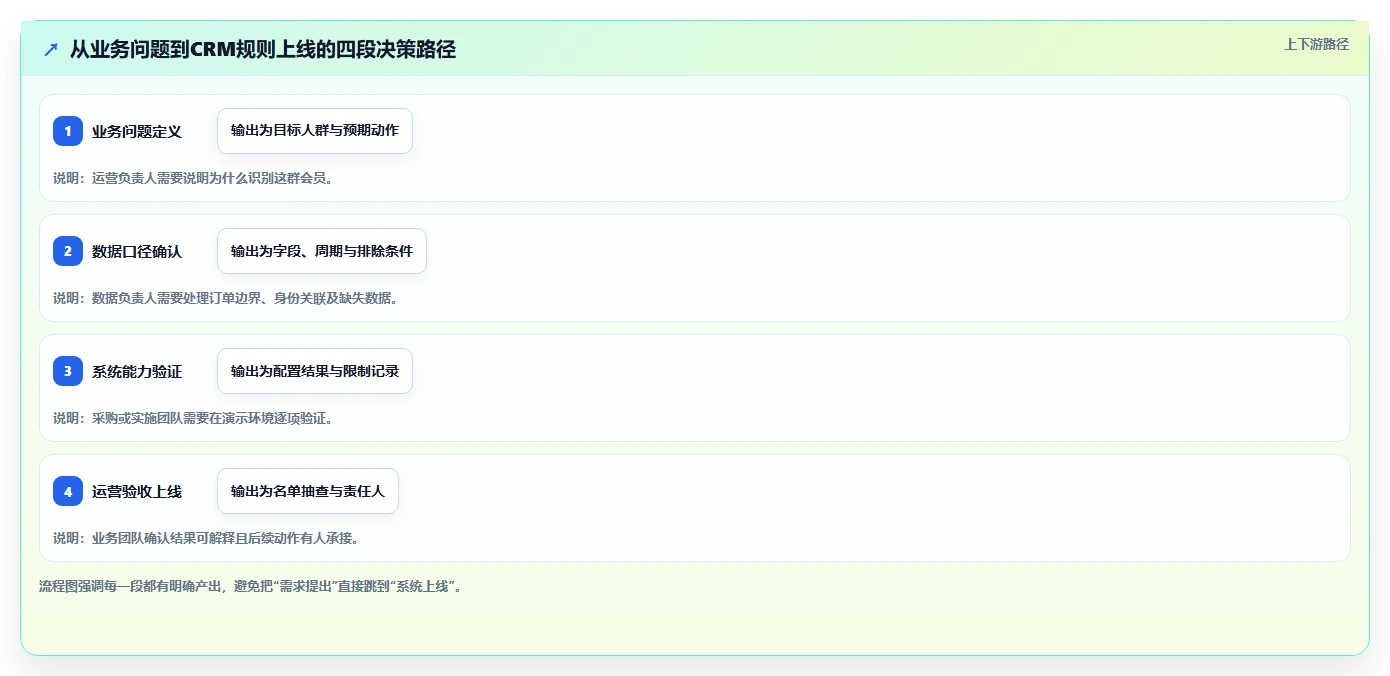Click the footer caption starting 流程图强调
This screenshot has height=676, width=1390.
(250, 586)
